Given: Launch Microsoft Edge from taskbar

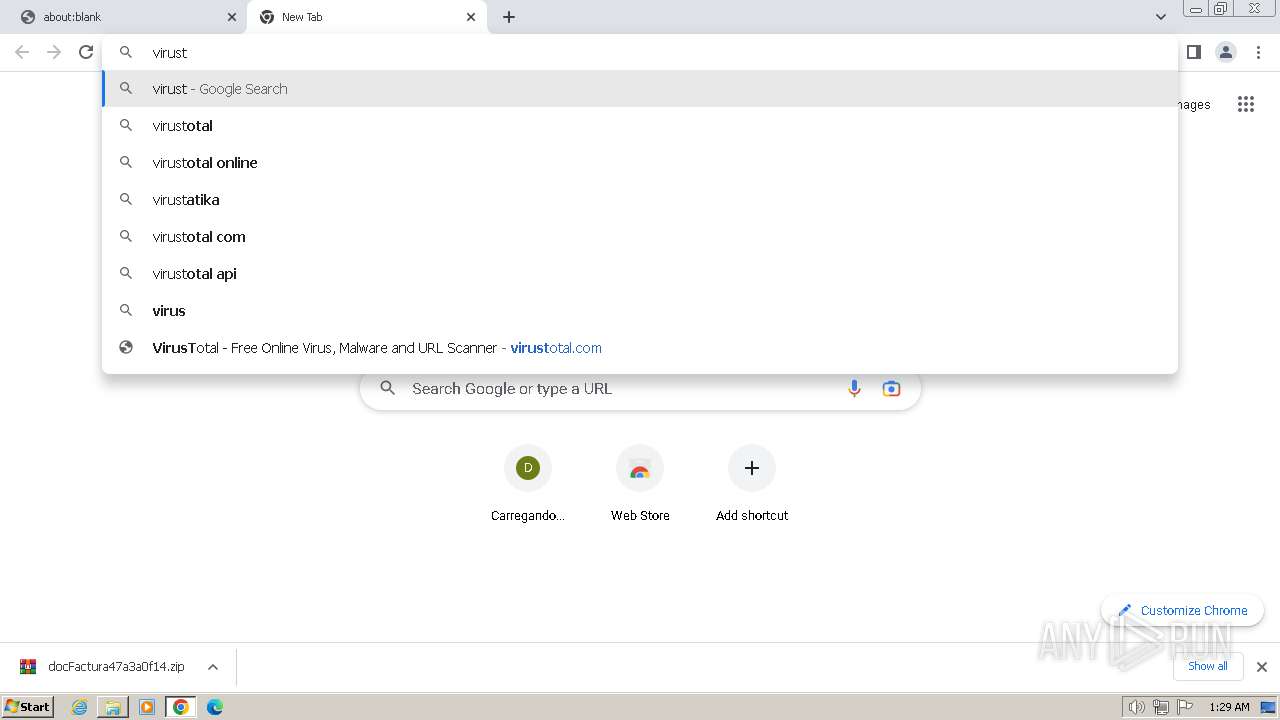Looking at the screenshot, I should point(215,707).
